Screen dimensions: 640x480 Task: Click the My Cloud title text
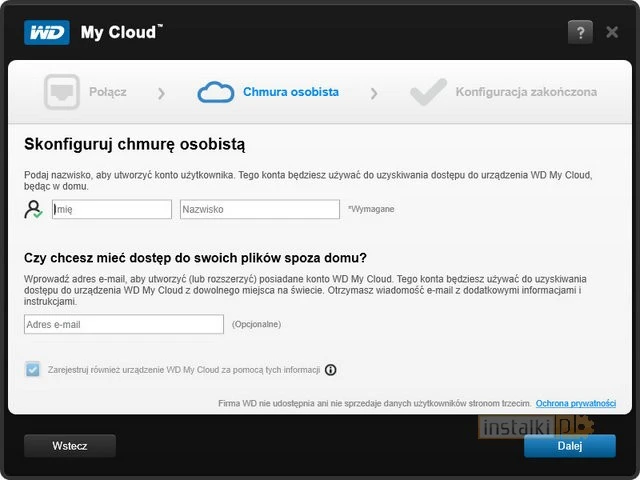[120, 32]
